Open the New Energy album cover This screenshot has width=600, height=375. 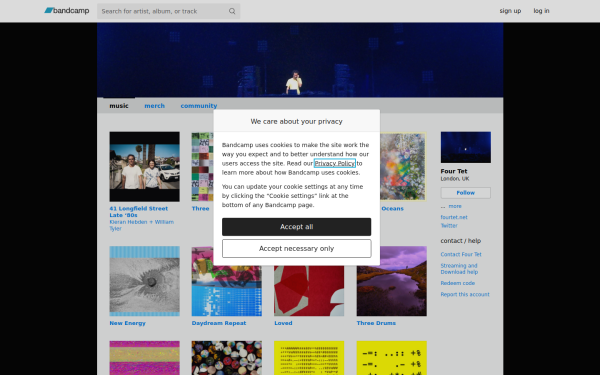pos(144,281)
